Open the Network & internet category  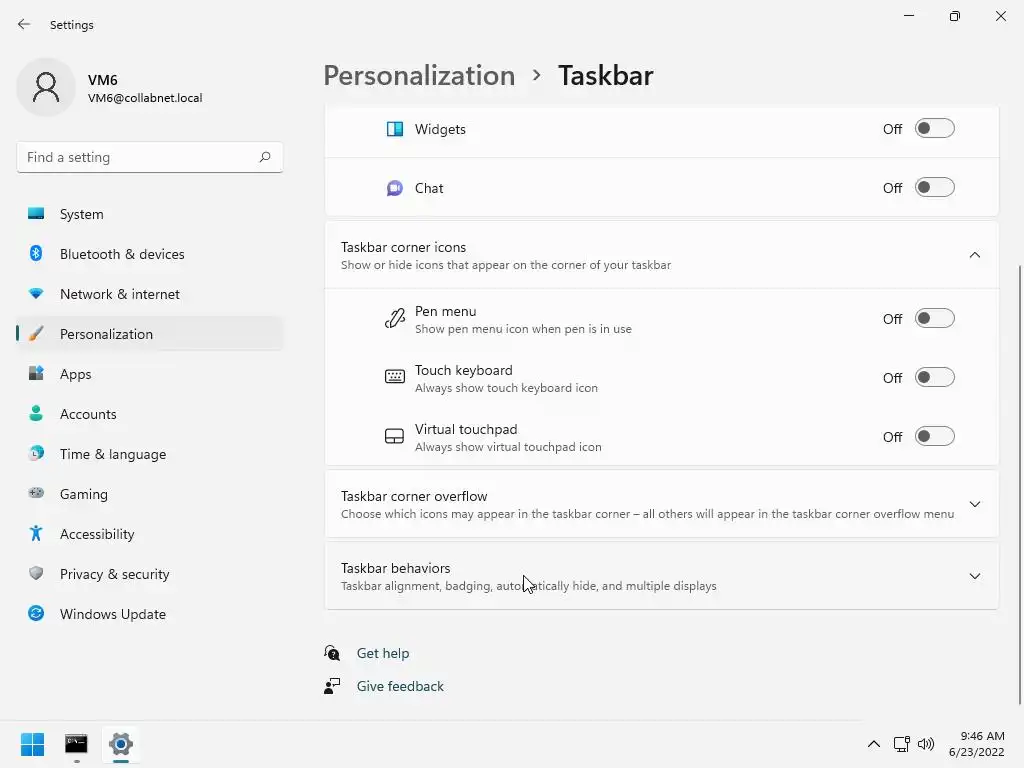tap(120, 294)
